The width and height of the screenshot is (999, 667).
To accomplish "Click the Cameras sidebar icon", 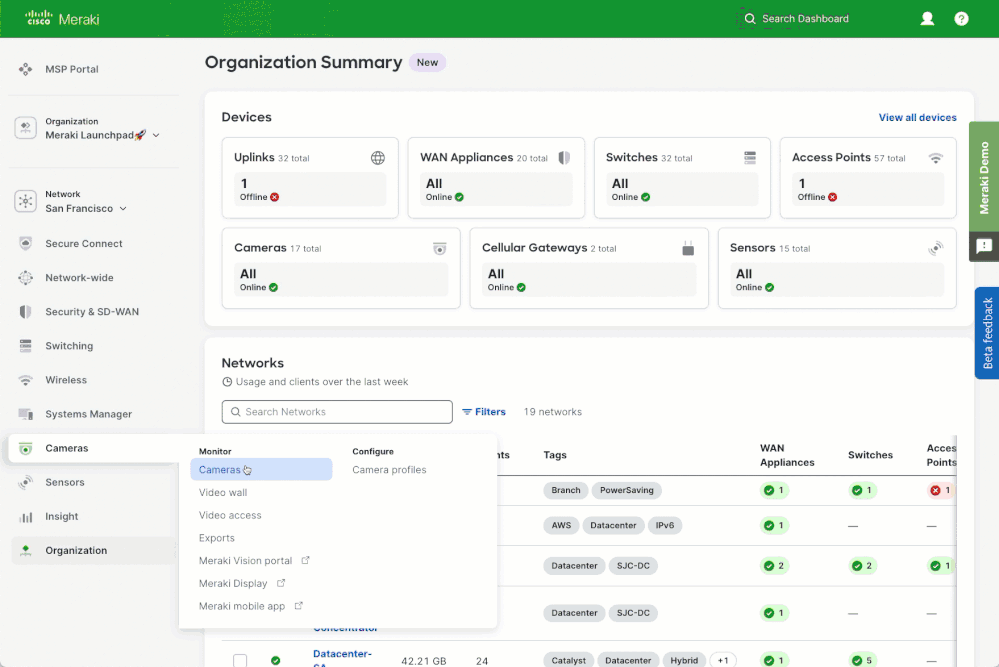I will [25, 448].
